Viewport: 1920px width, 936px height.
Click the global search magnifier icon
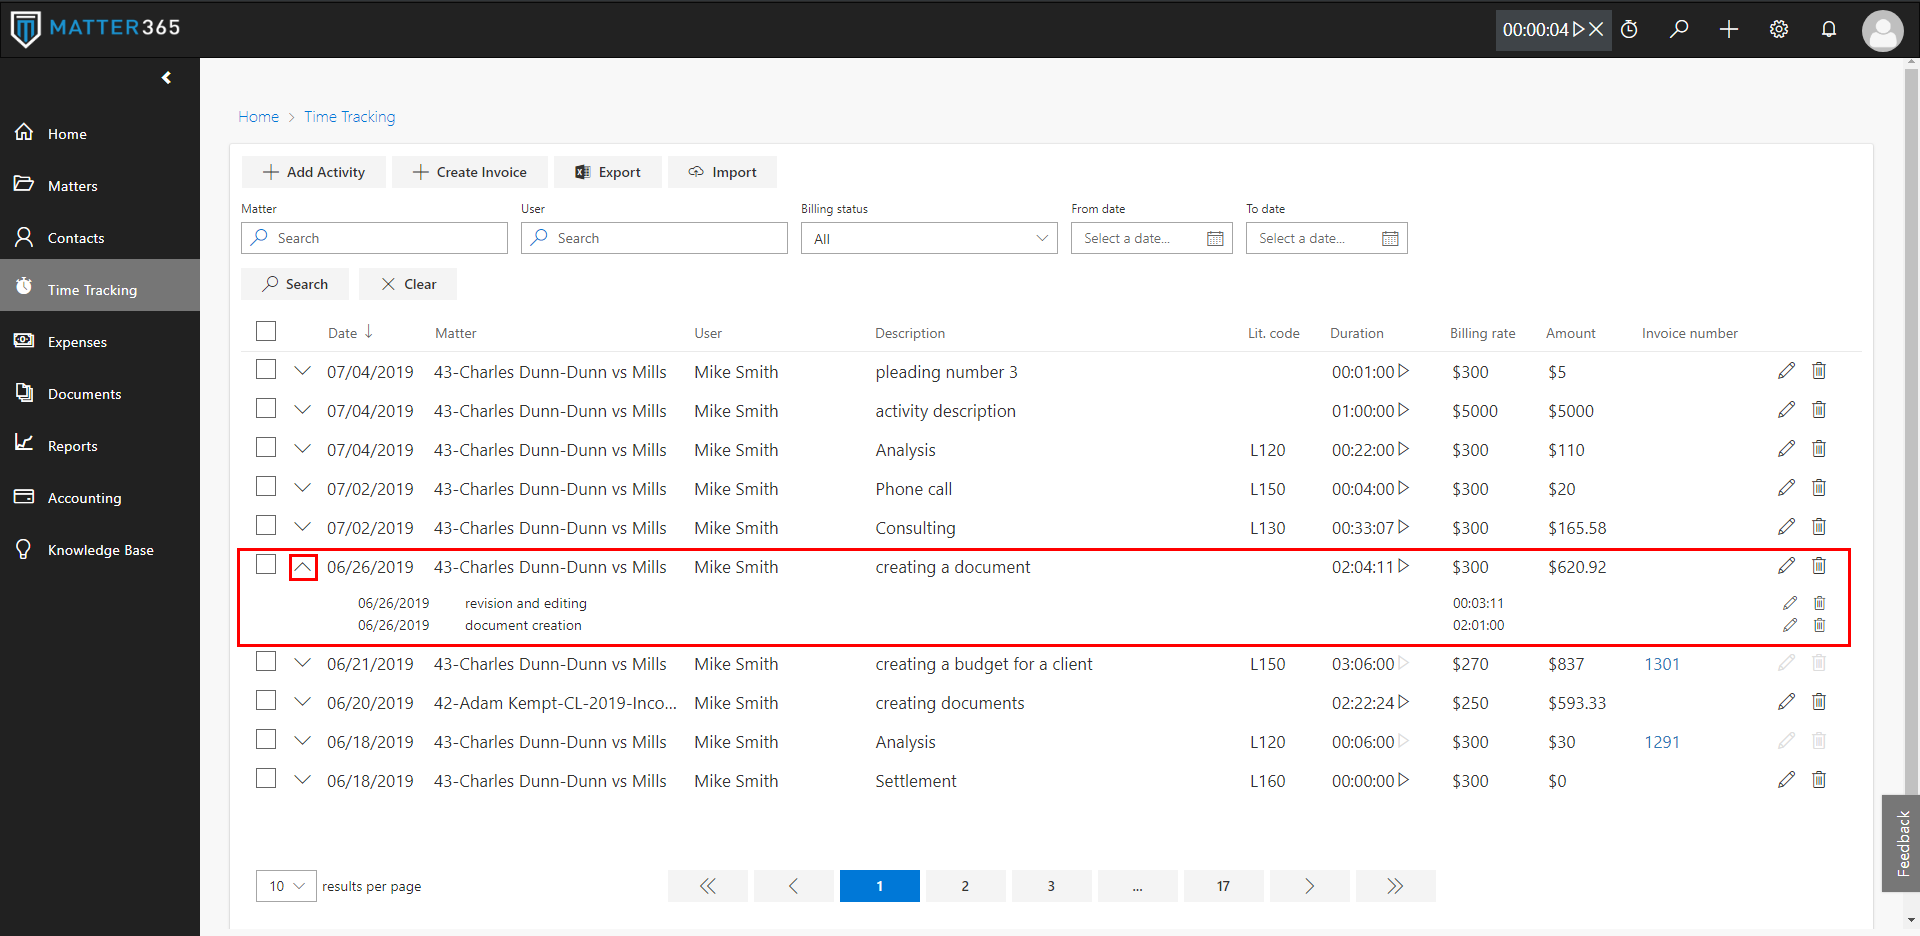point(1679,29)
